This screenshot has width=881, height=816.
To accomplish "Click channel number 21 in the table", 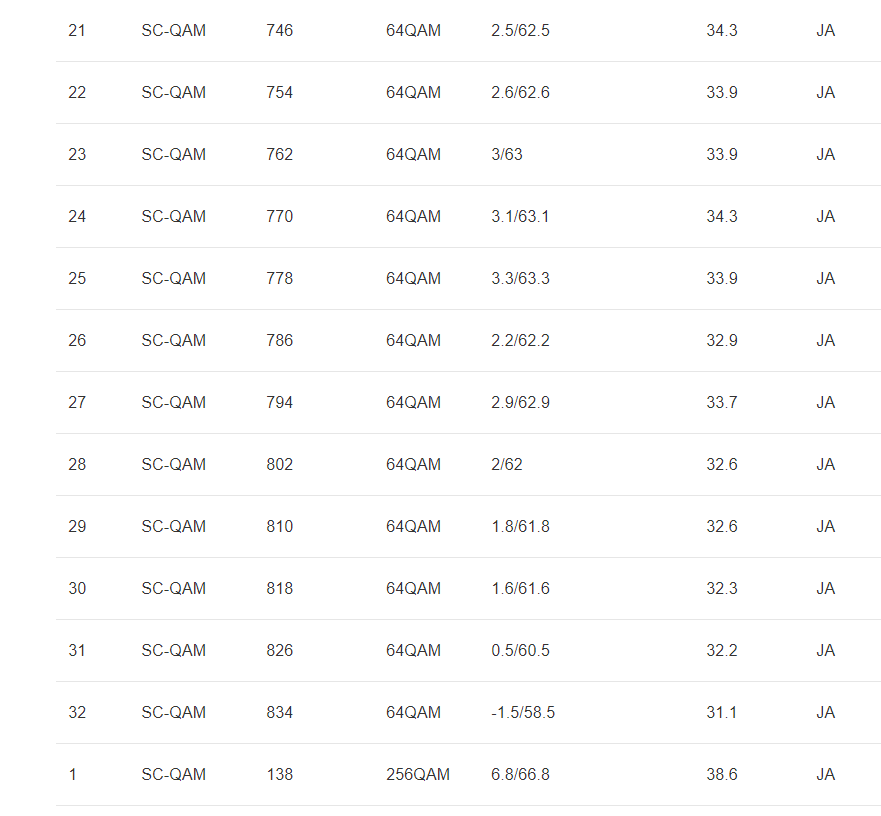I will pos(77,31).
